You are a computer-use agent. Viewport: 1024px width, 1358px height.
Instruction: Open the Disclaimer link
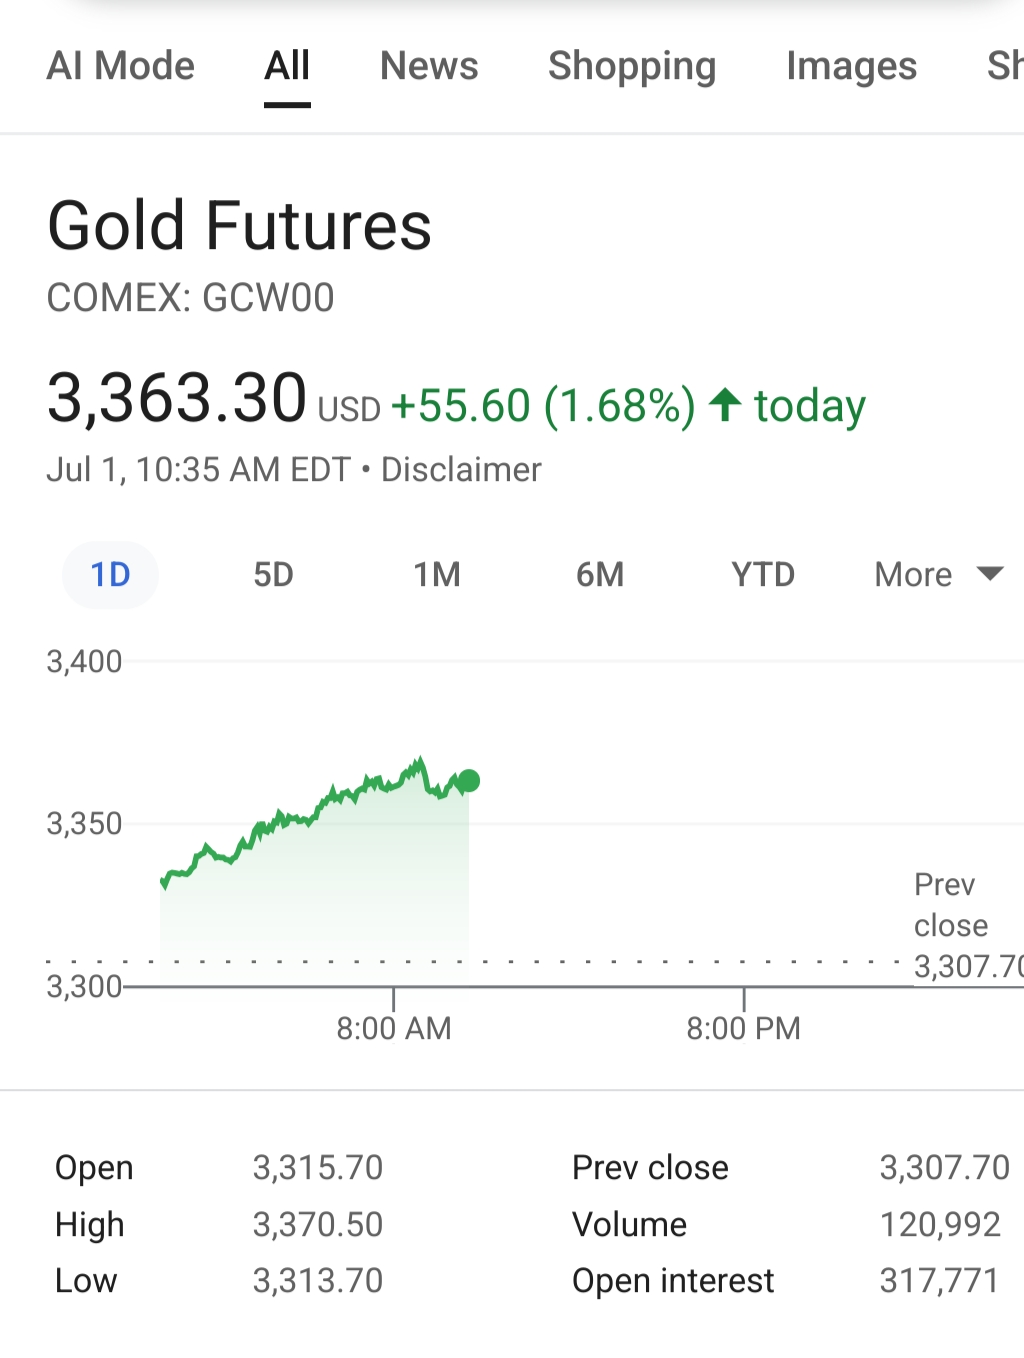[461, 469]
